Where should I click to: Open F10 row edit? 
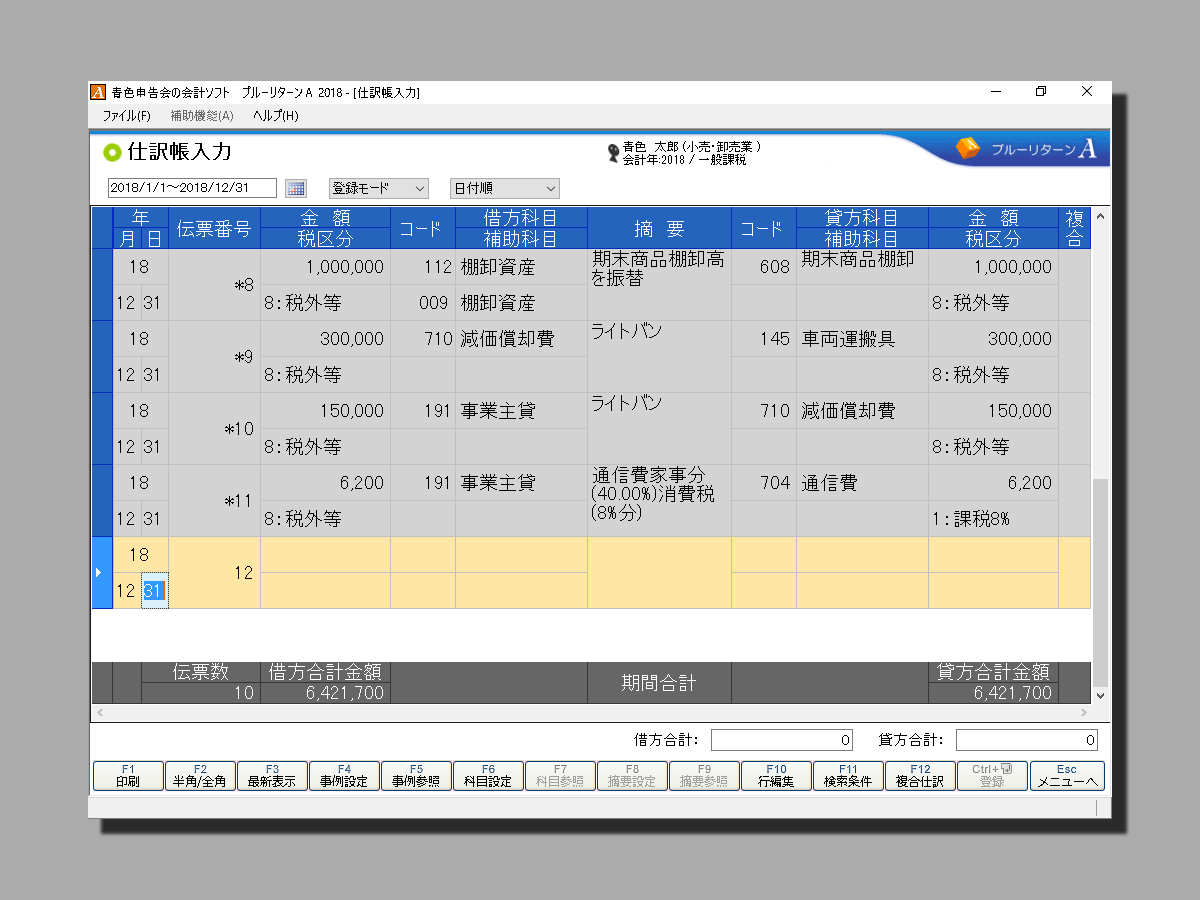coord(776,776)
